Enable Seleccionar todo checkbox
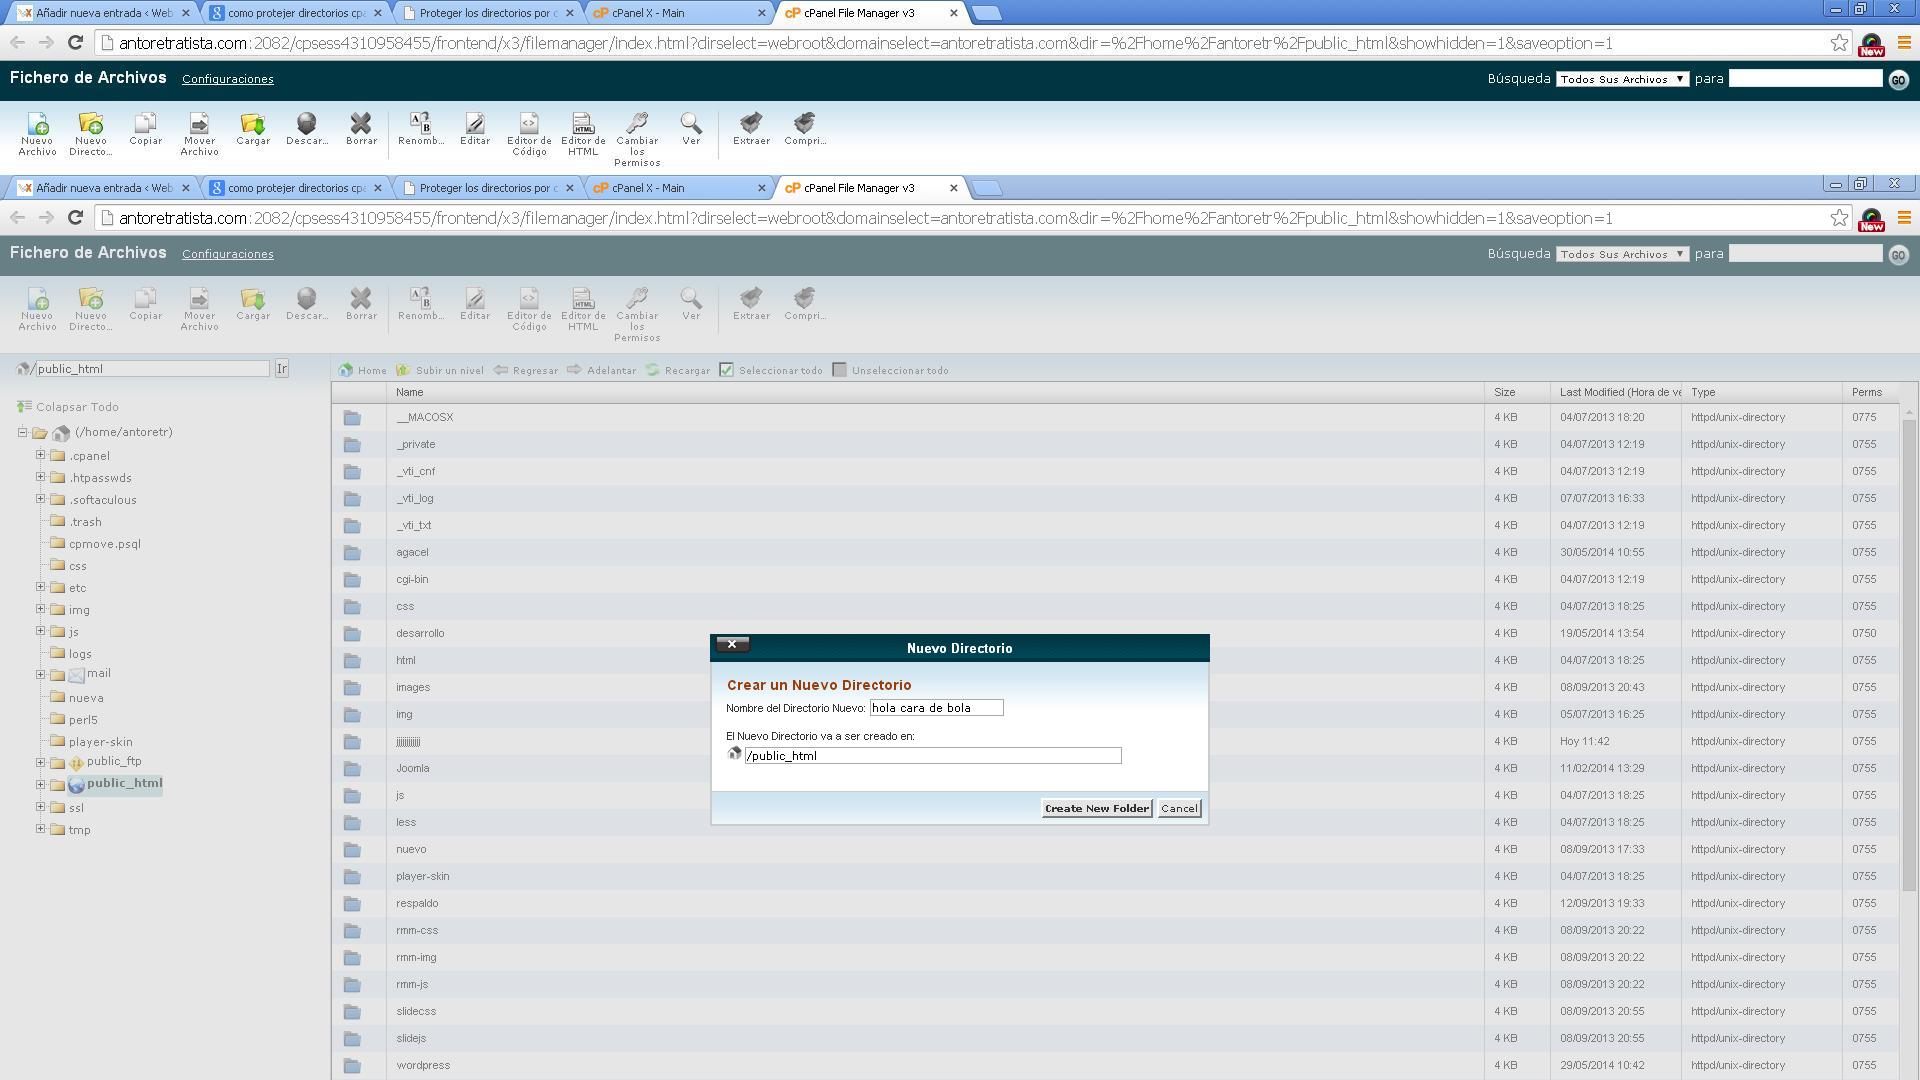Image resolution: width=1920 pixels, height=1080 pixels. click(725, 370)
